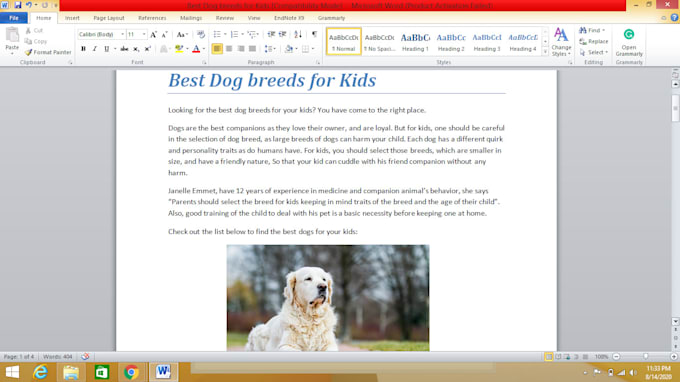680x382 pixels.
Task: Toggle Center alignment
Action: click(x=229, y=49)
